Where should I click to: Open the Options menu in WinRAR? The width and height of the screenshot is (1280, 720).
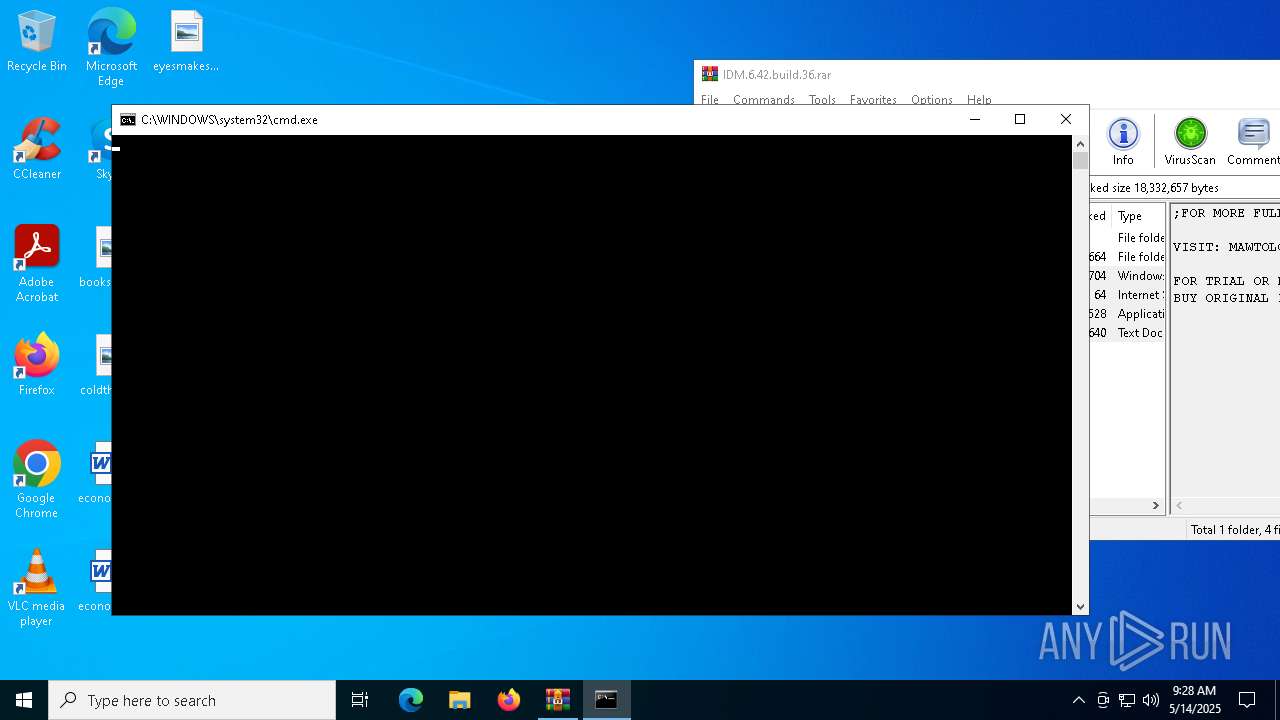click(x=932, y=100)
